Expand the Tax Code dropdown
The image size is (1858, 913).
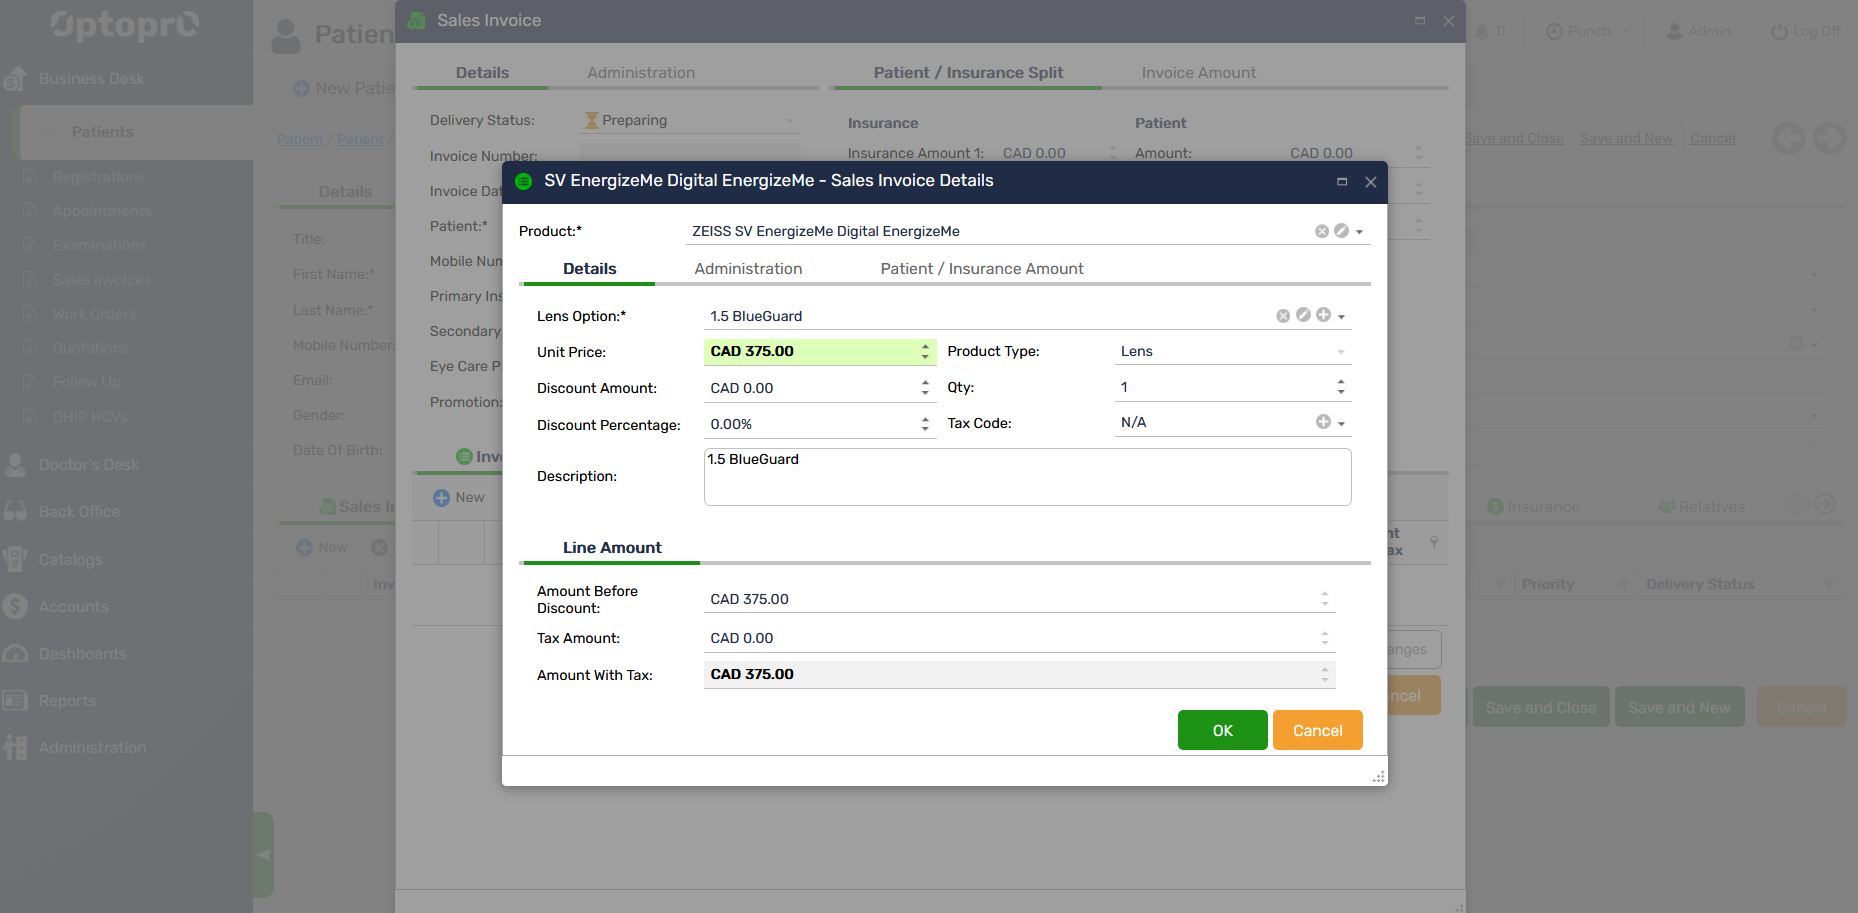tap(1342, 424)
